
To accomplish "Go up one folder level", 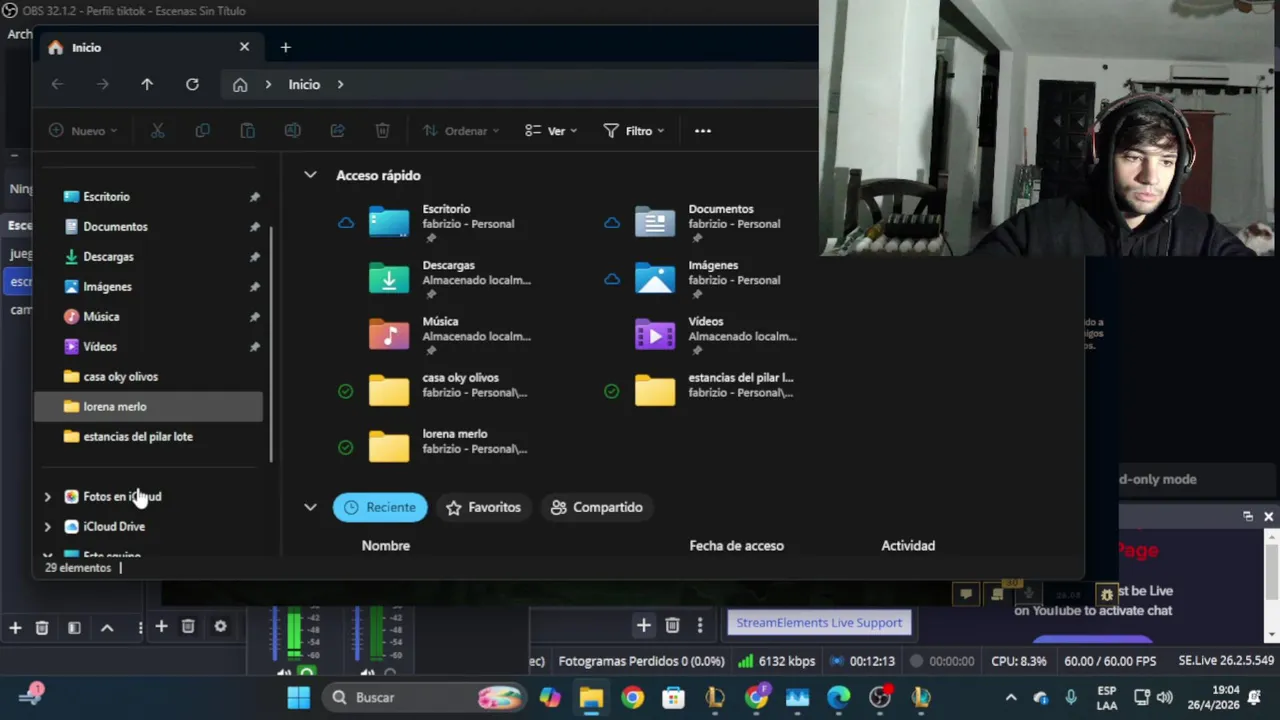I will [147, 84].
